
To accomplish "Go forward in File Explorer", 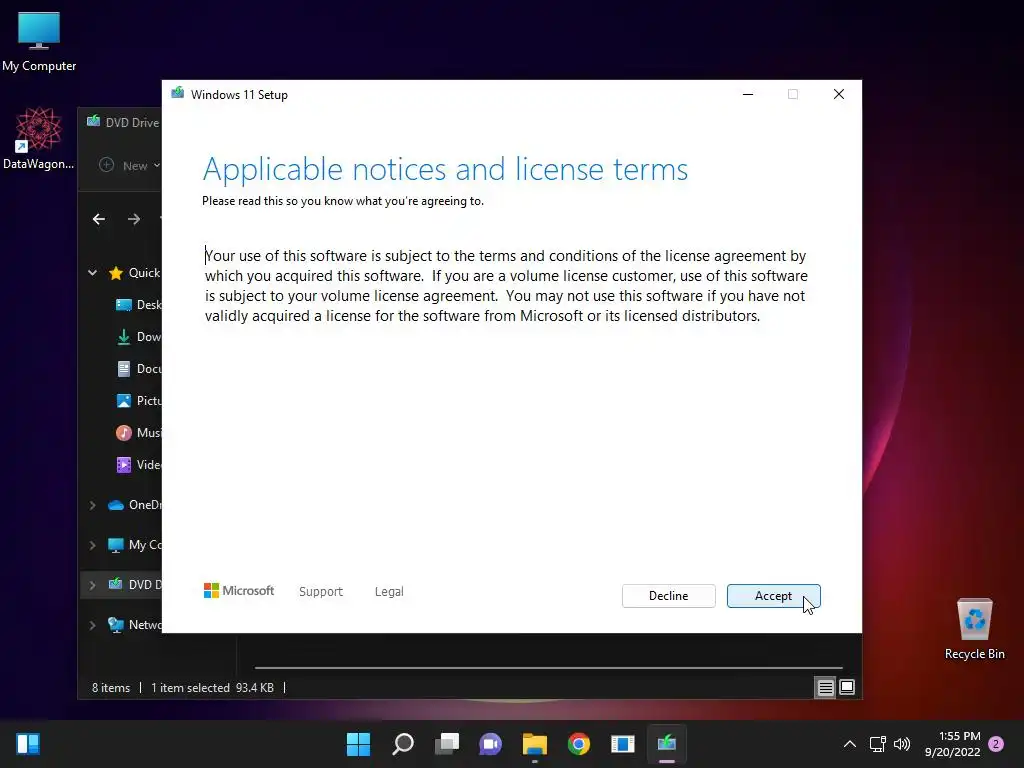I will click(x=134, y=219).
